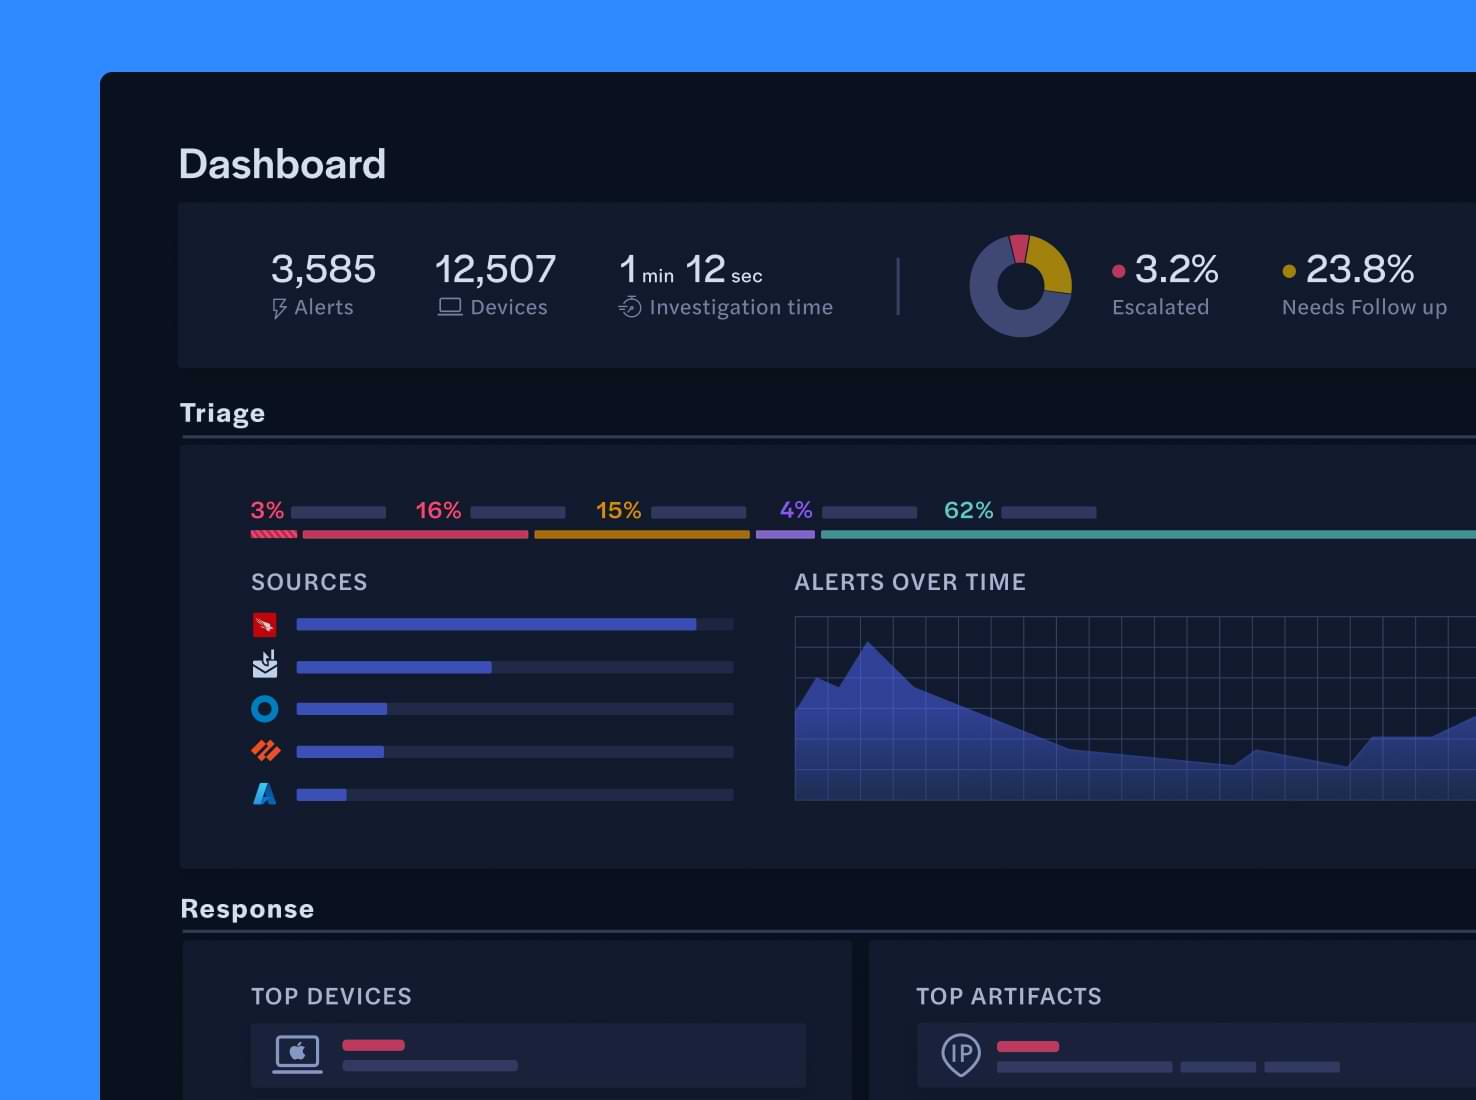Click the 3,585 alerts count
The height and width of the screenshot is (1100, 1476).
coord(323,269)
